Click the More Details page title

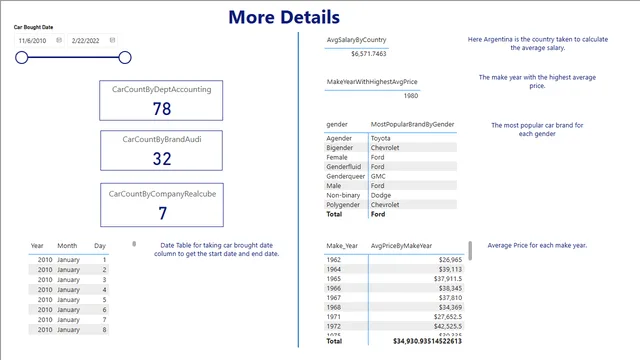[x=284, y=17]
